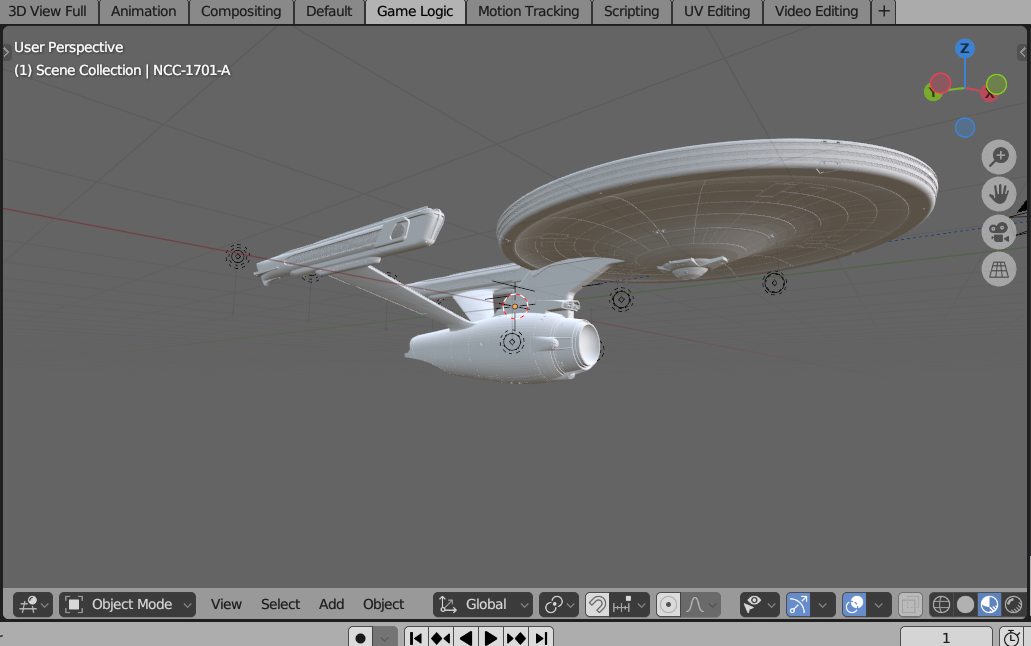Screen dimensions: 1031x646
Task: Toggle snapping magnet icon
Action: tap(597, 604)
